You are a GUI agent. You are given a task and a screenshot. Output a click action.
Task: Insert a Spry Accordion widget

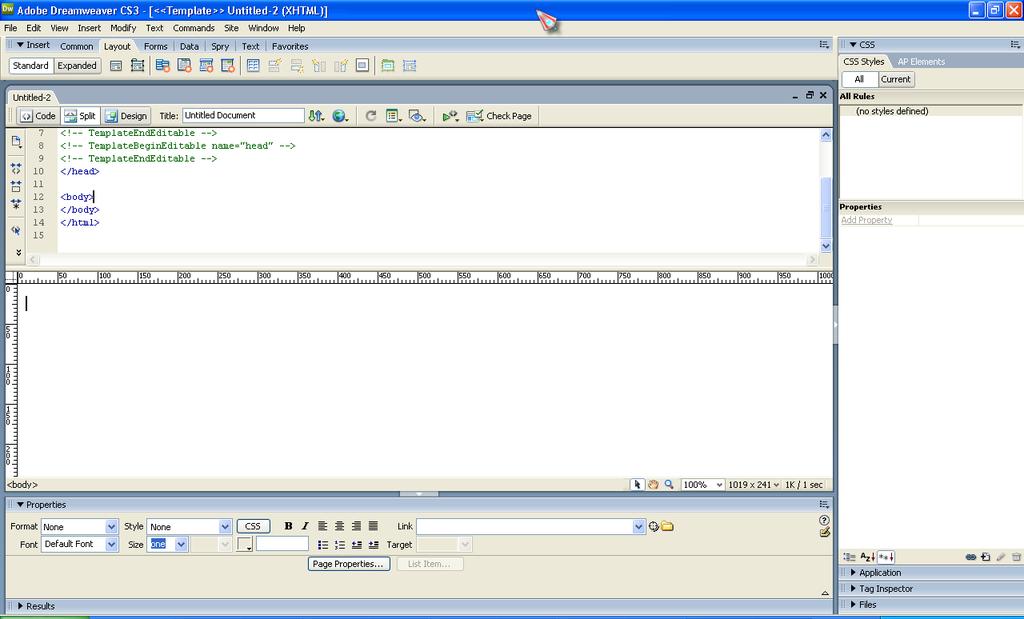[206, 66]
